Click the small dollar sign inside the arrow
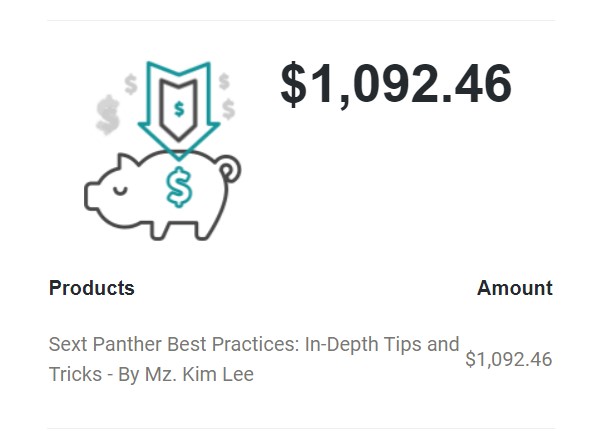This screenshot has height=434, width=607. (179, 109)
